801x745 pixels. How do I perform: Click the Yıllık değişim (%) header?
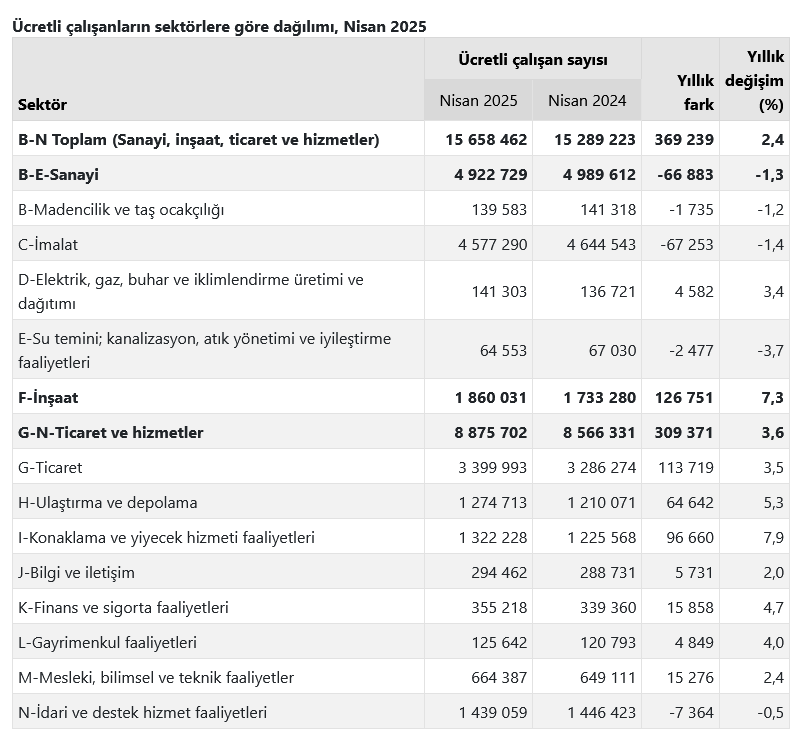click(x=755, y=80)
